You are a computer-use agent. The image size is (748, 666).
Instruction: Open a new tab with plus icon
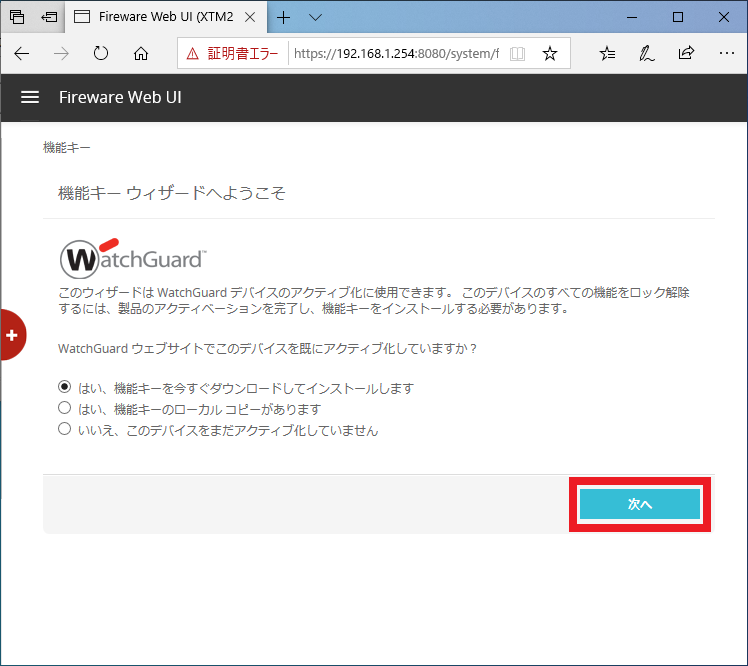pos(283,18)
